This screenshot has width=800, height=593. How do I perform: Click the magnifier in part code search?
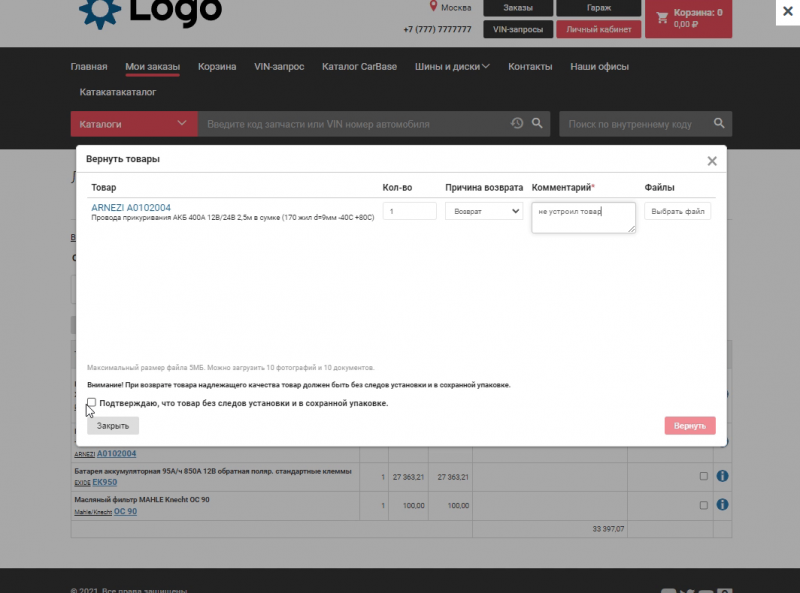(x=537, y=124)
